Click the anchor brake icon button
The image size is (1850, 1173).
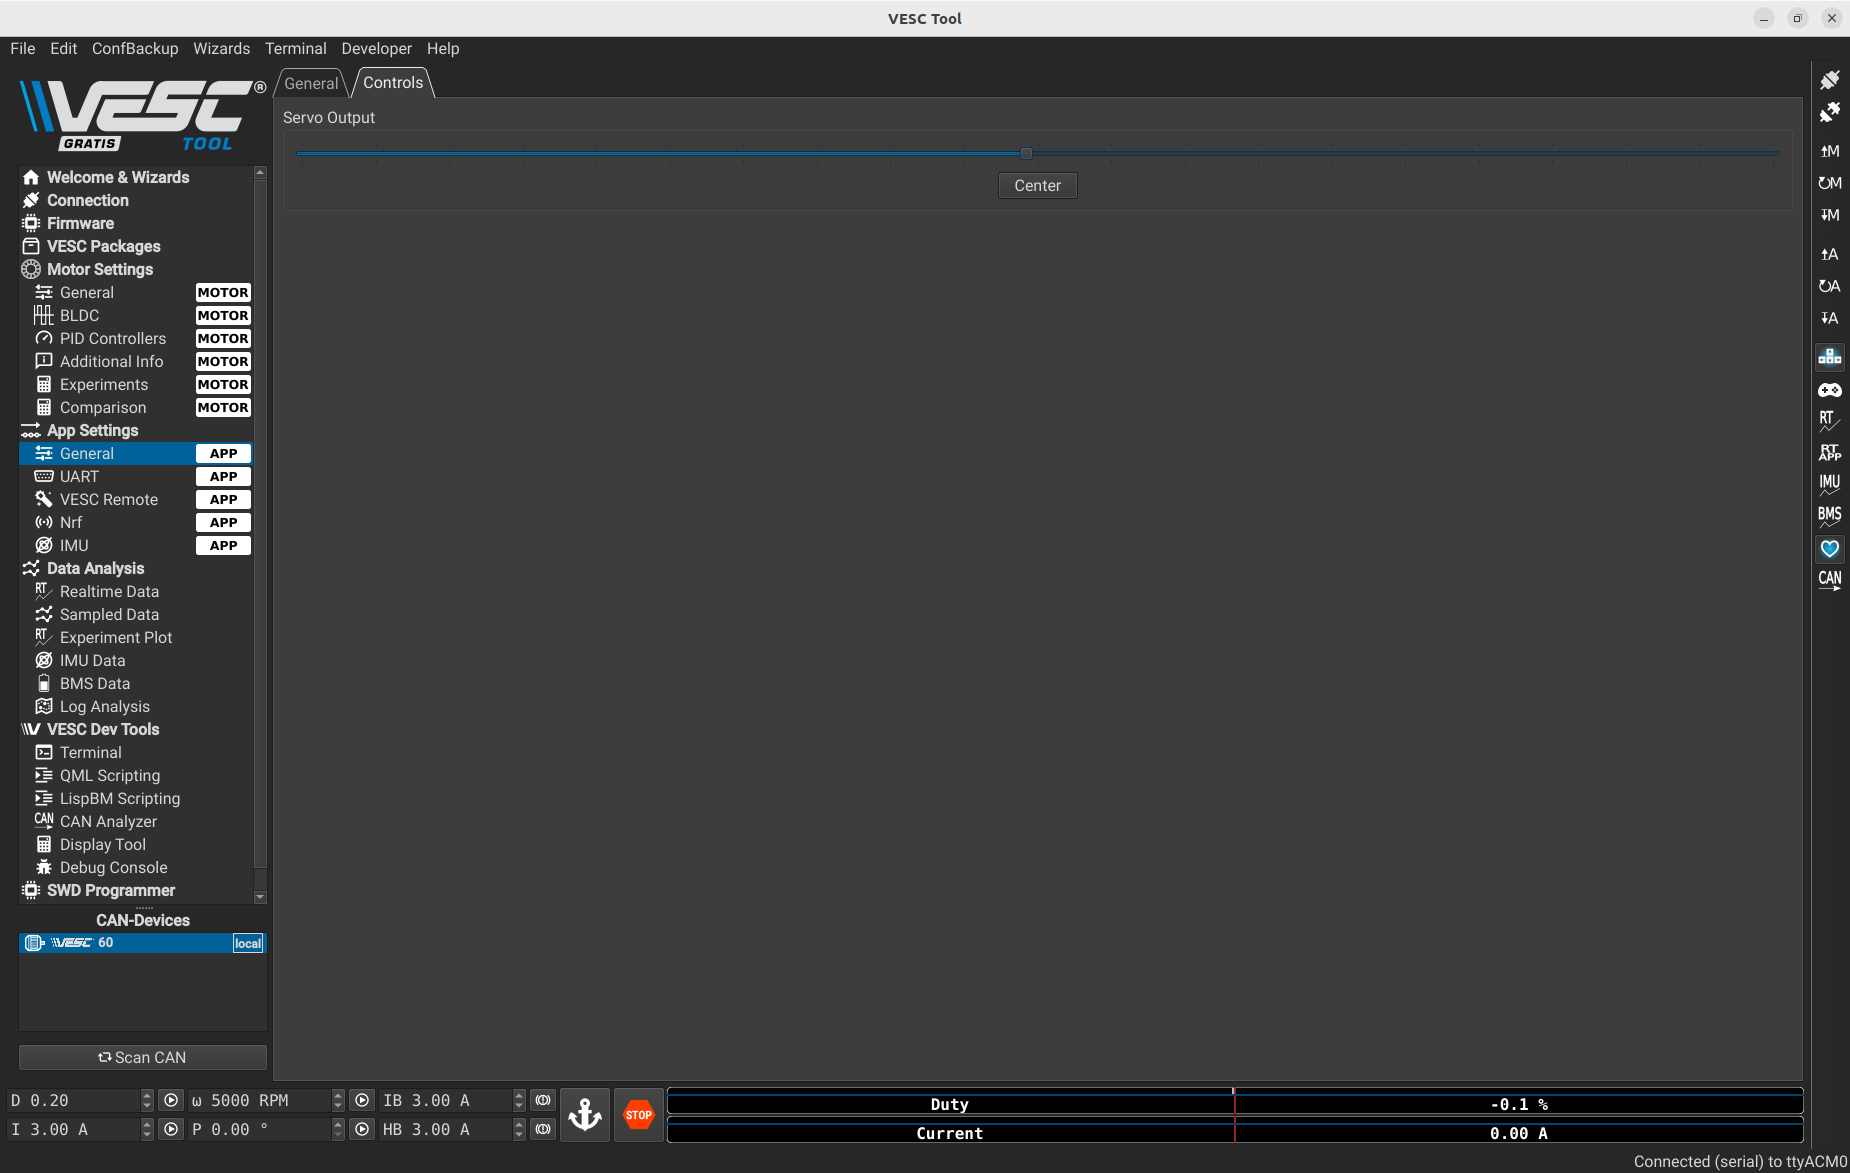click(585, 1115)
